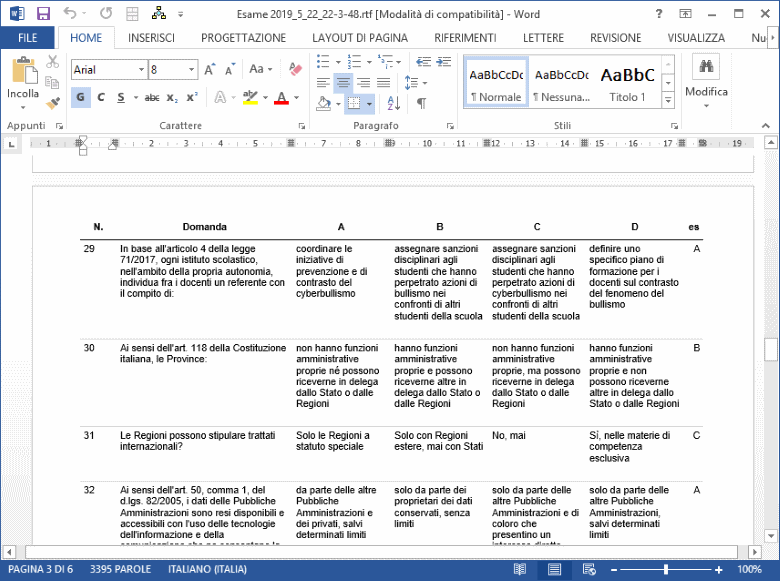Viewport: 780px width, 581px height.
Task: Click the Clear Formatting eraser icon
Action: [x=294, y=70]
